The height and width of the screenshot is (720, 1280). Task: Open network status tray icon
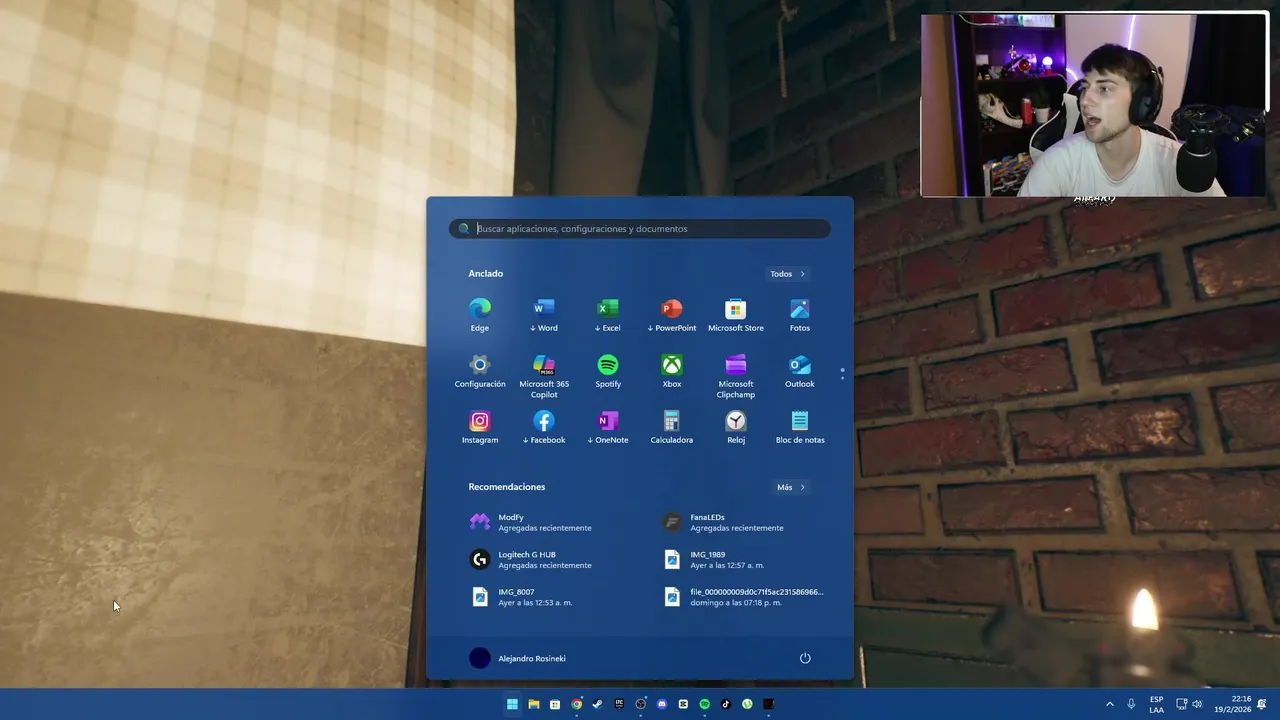tap(1181, 704)
